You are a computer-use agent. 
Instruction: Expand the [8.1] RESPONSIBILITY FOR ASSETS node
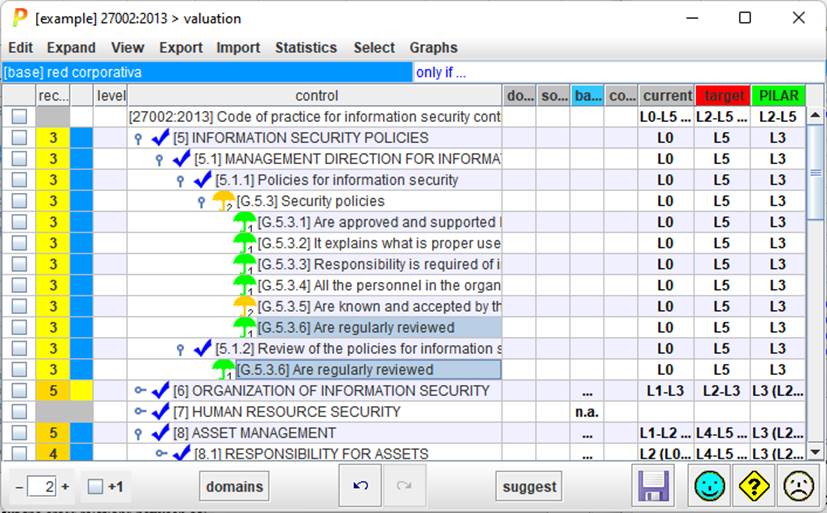(x=161, y=453)
